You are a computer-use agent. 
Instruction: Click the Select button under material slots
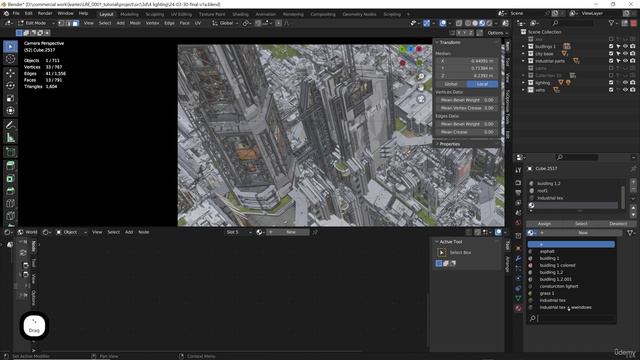click(x=581, y=224)
